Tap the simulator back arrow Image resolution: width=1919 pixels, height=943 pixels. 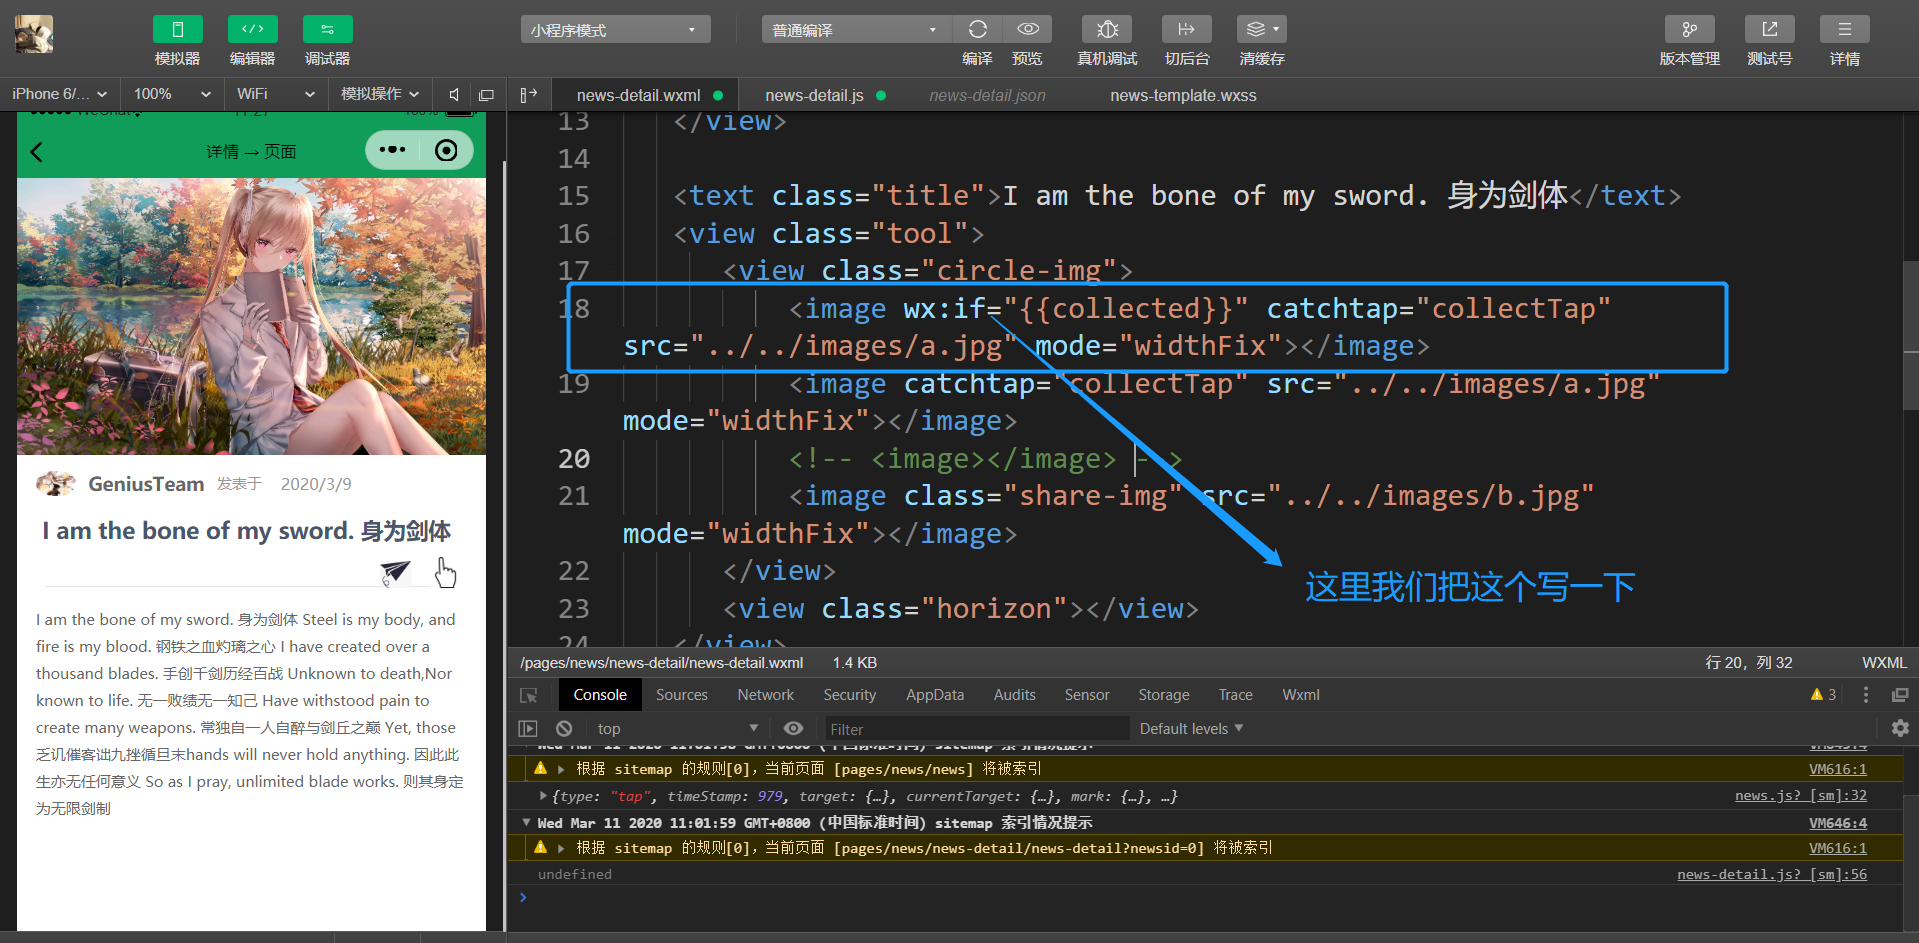click(37, 152)
